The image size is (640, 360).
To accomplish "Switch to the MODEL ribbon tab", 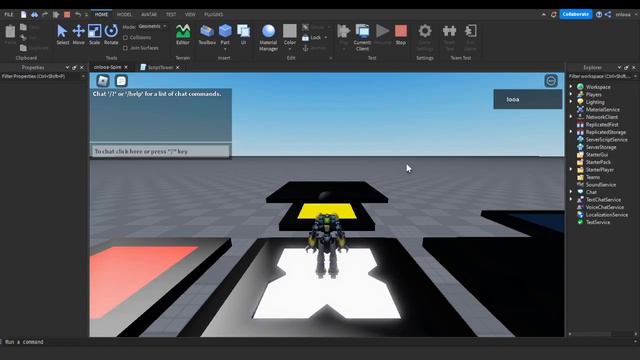I will 124,14.
